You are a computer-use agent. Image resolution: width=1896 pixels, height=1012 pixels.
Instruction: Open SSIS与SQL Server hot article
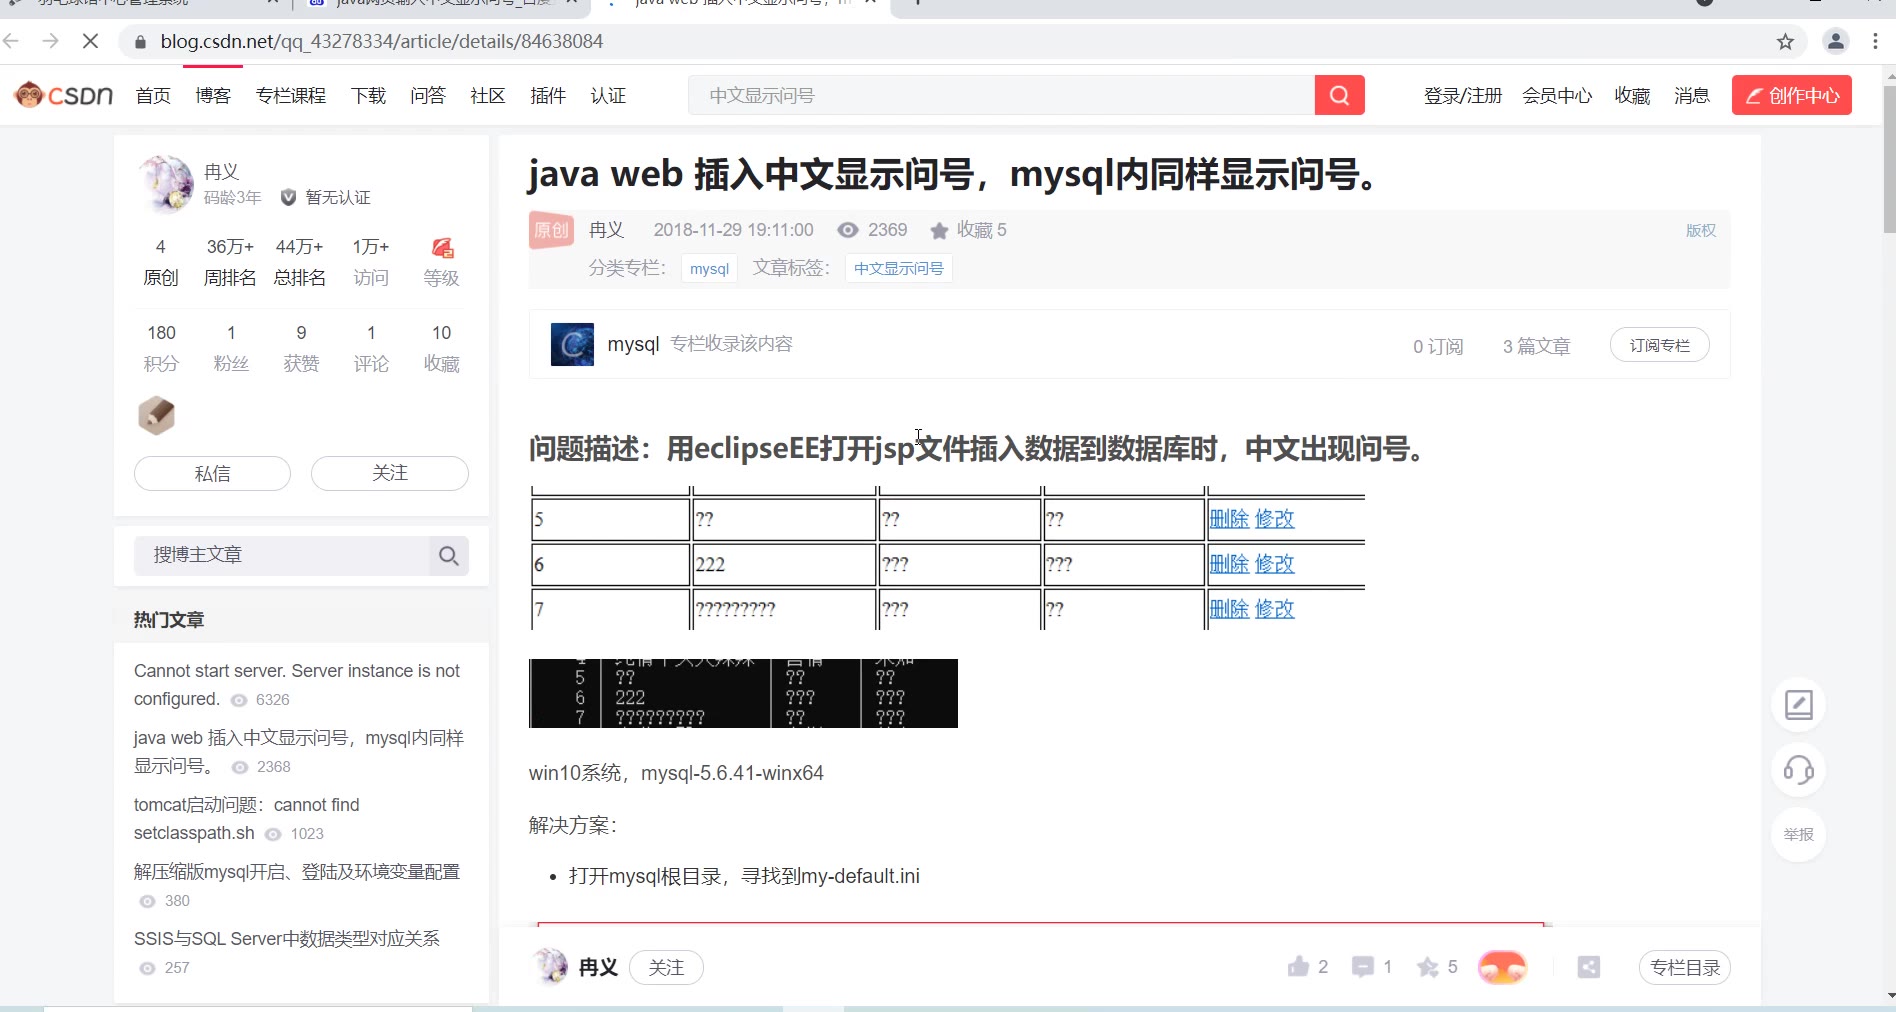[x=287, y=939]
